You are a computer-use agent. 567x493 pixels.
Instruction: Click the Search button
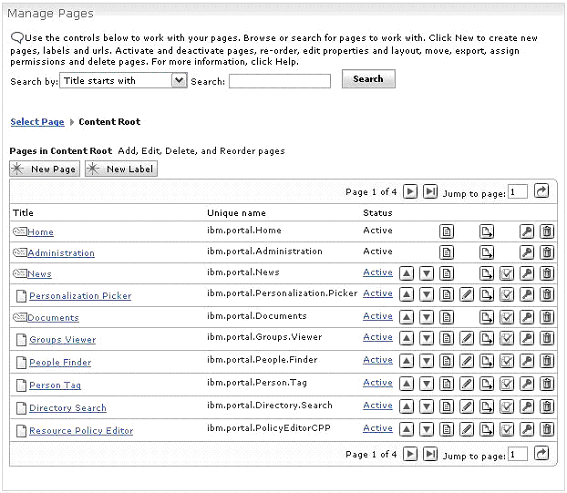pos(368,79)
